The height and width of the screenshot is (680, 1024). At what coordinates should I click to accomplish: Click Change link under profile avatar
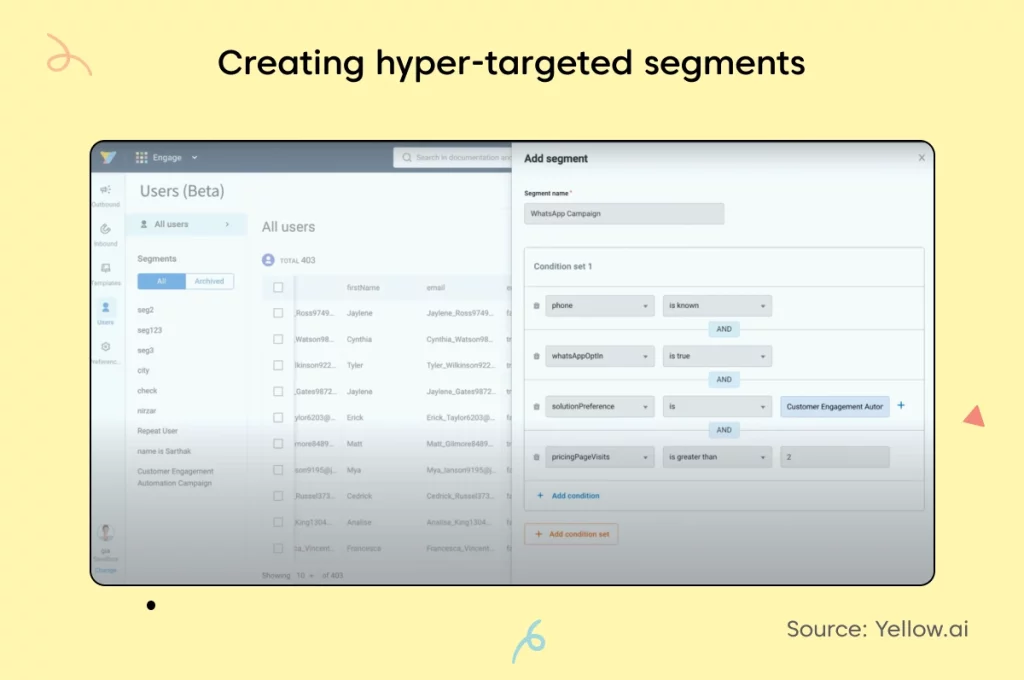point(105,570)
